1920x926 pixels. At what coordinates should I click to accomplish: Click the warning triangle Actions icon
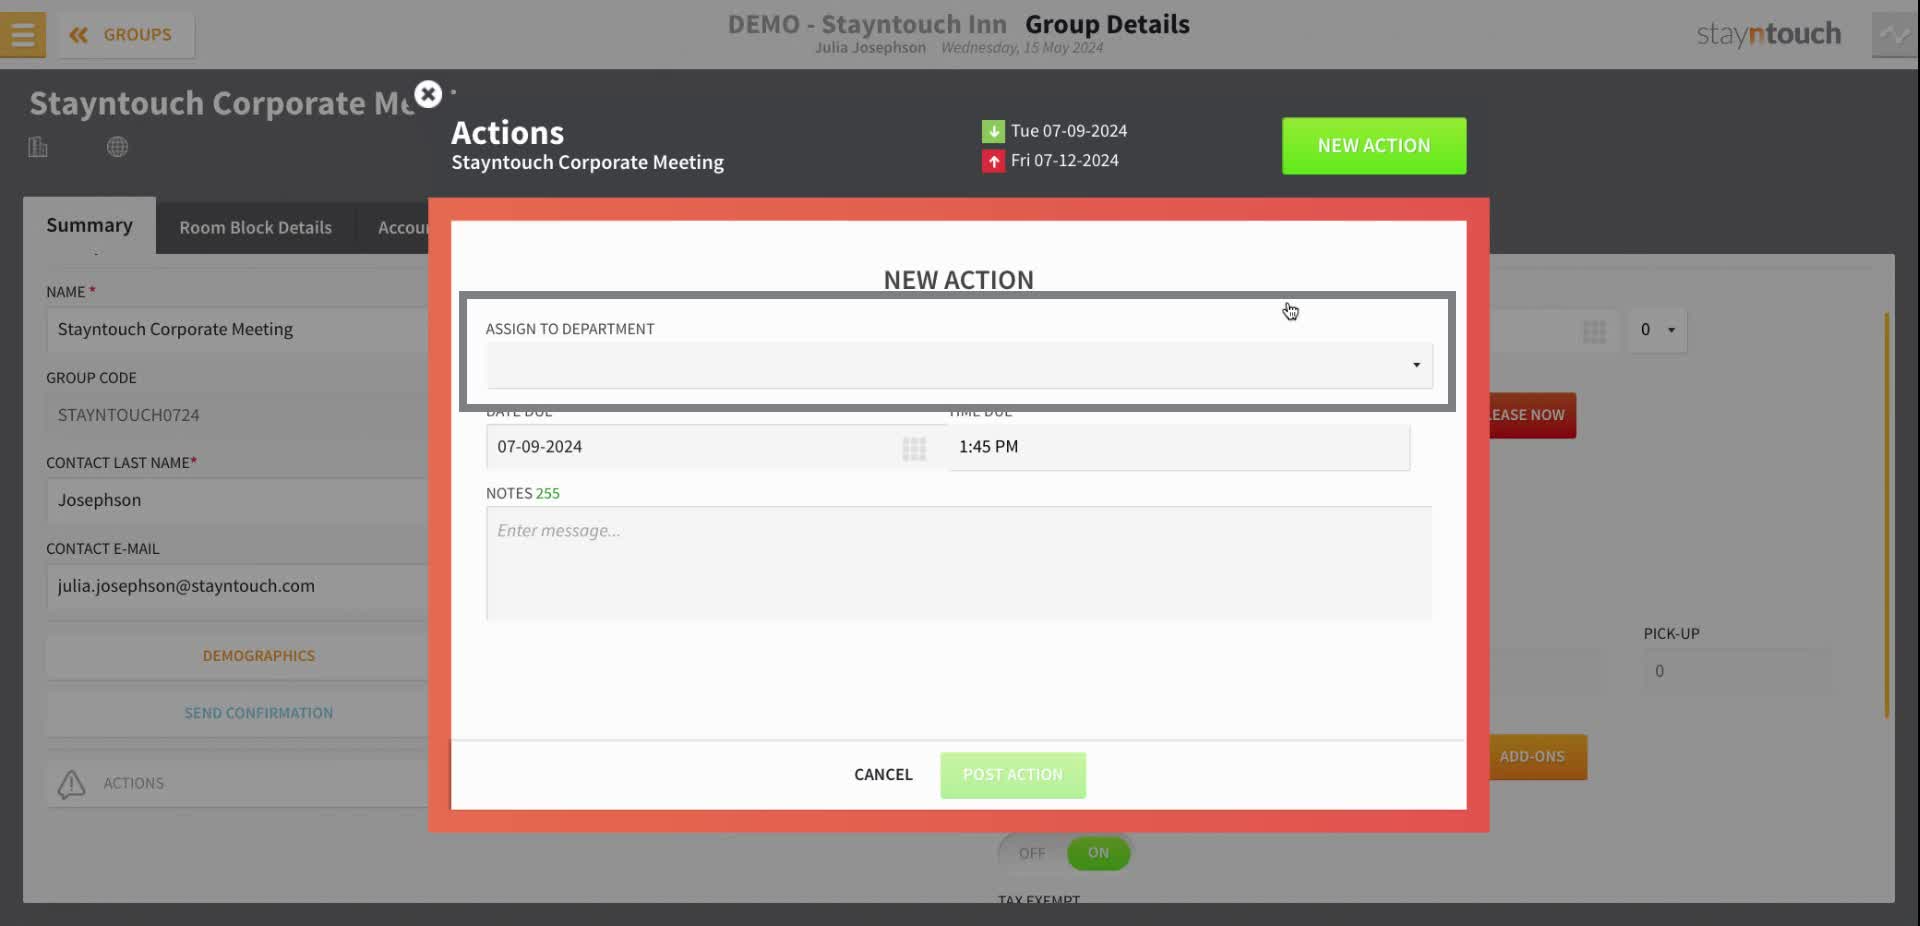pyautogui.click(x=71, y=785)
